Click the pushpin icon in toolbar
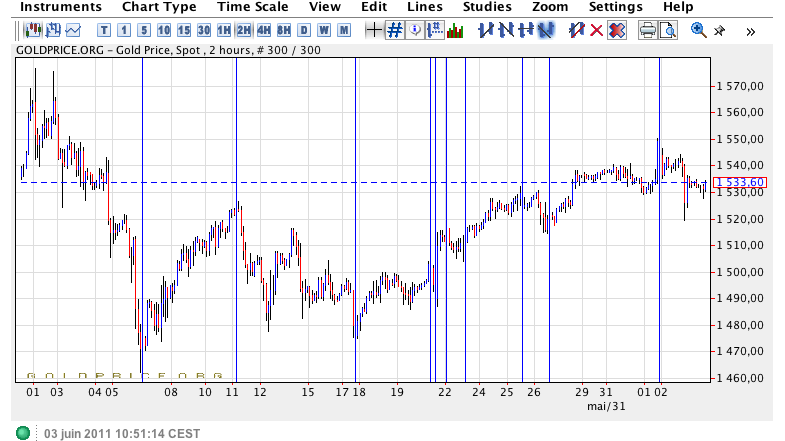 pos(719,30)
